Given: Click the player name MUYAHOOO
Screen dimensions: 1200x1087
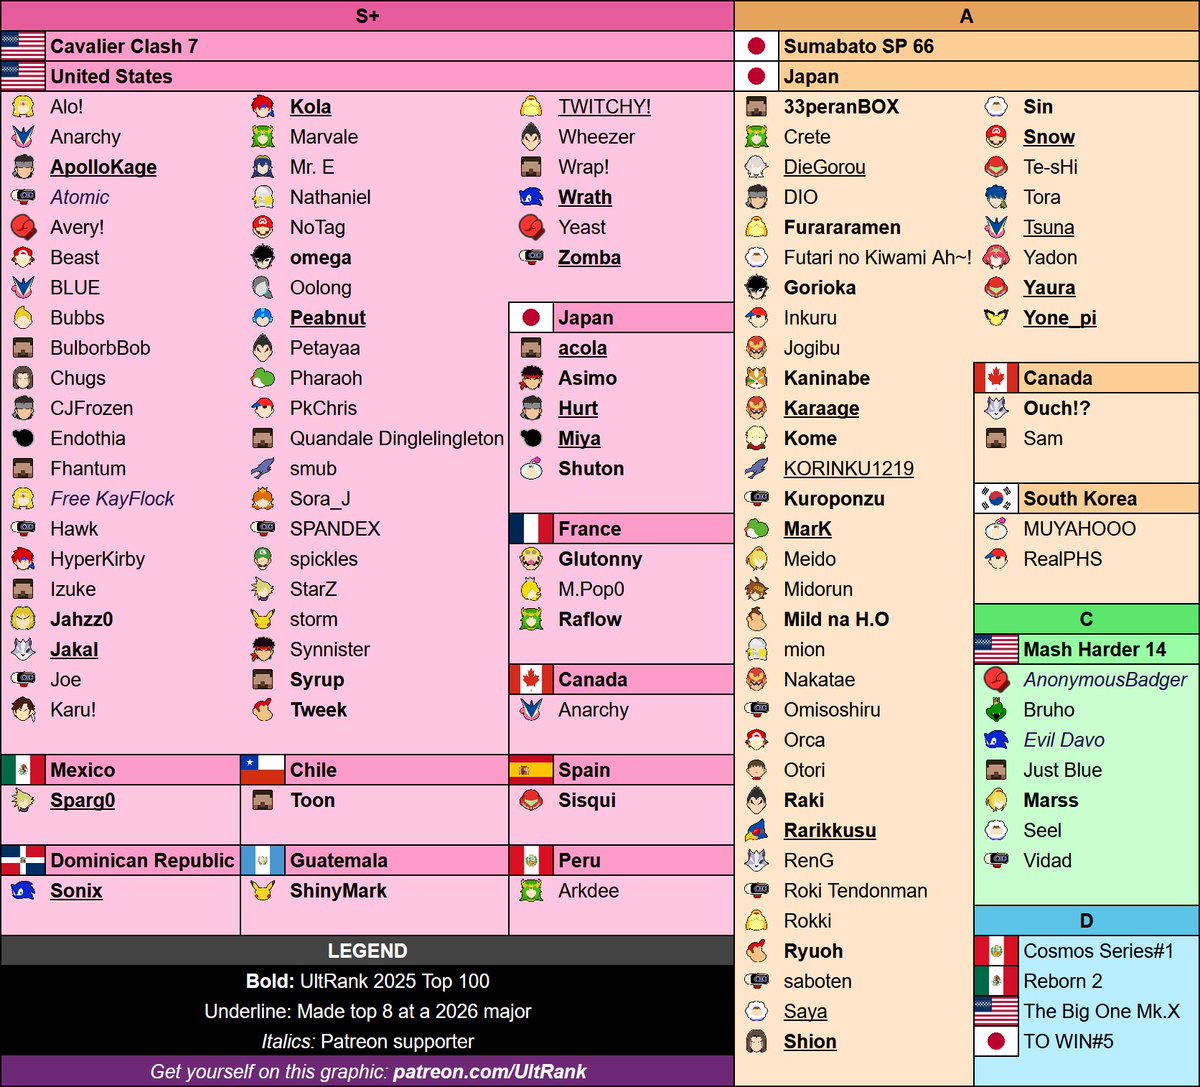Looking at the screenshot, I should pyautogui.click(x=1079, y=529).
